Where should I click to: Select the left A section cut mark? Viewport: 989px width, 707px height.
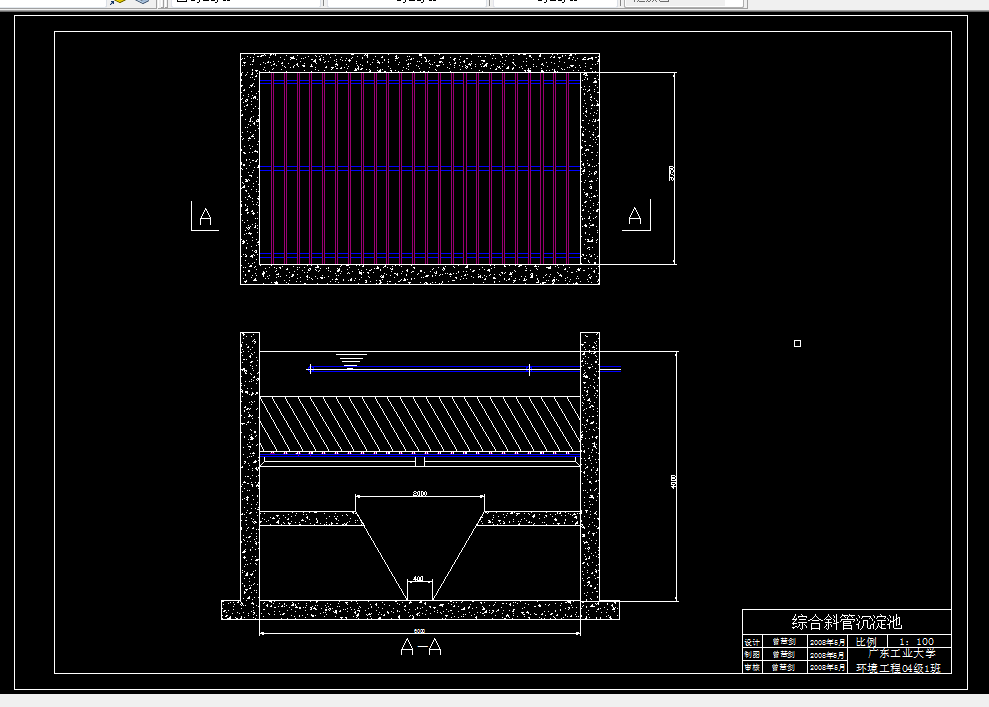[205, 216]
